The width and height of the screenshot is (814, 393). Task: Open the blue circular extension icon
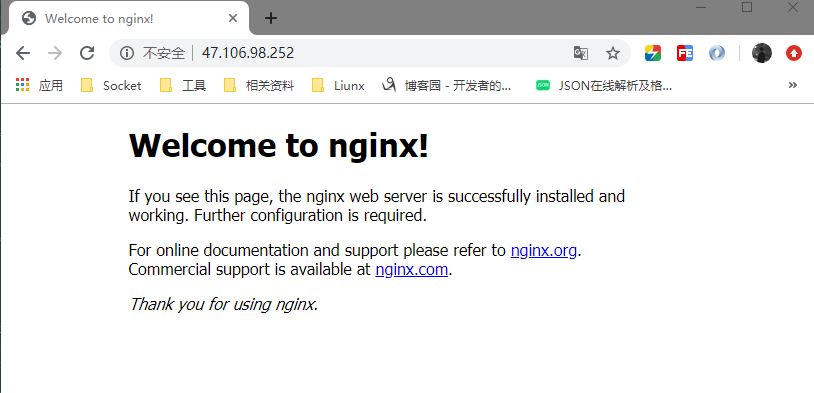[717, 53]
